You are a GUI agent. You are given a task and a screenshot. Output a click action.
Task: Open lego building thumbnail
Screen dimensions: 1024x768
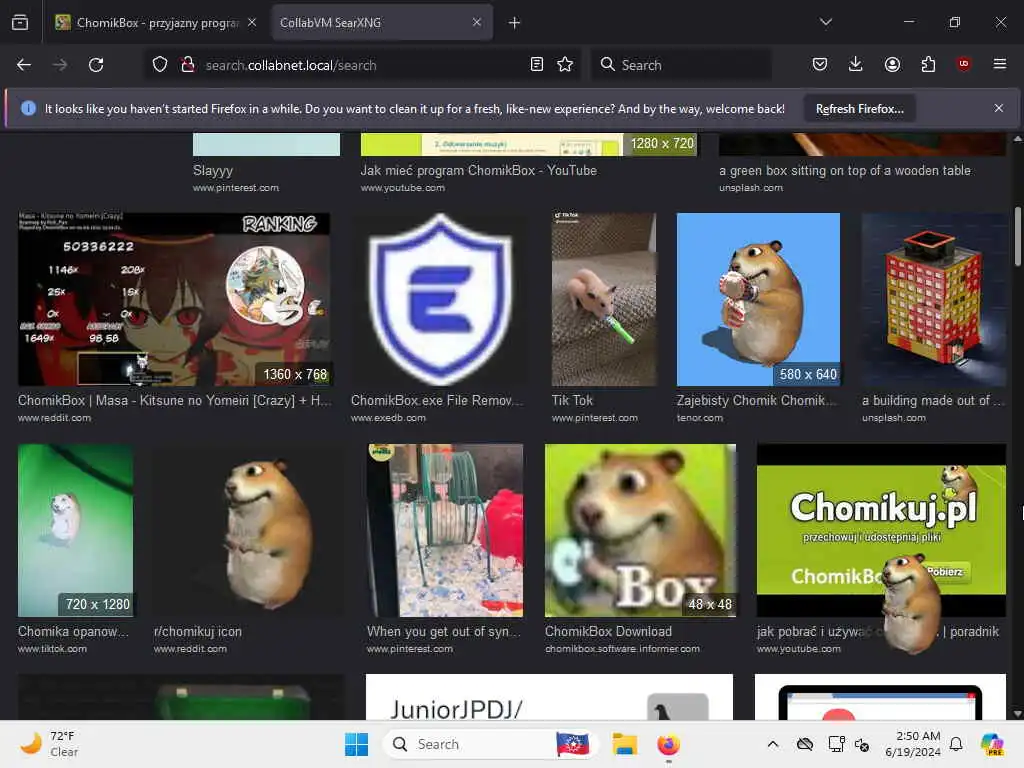click(934, 299)
